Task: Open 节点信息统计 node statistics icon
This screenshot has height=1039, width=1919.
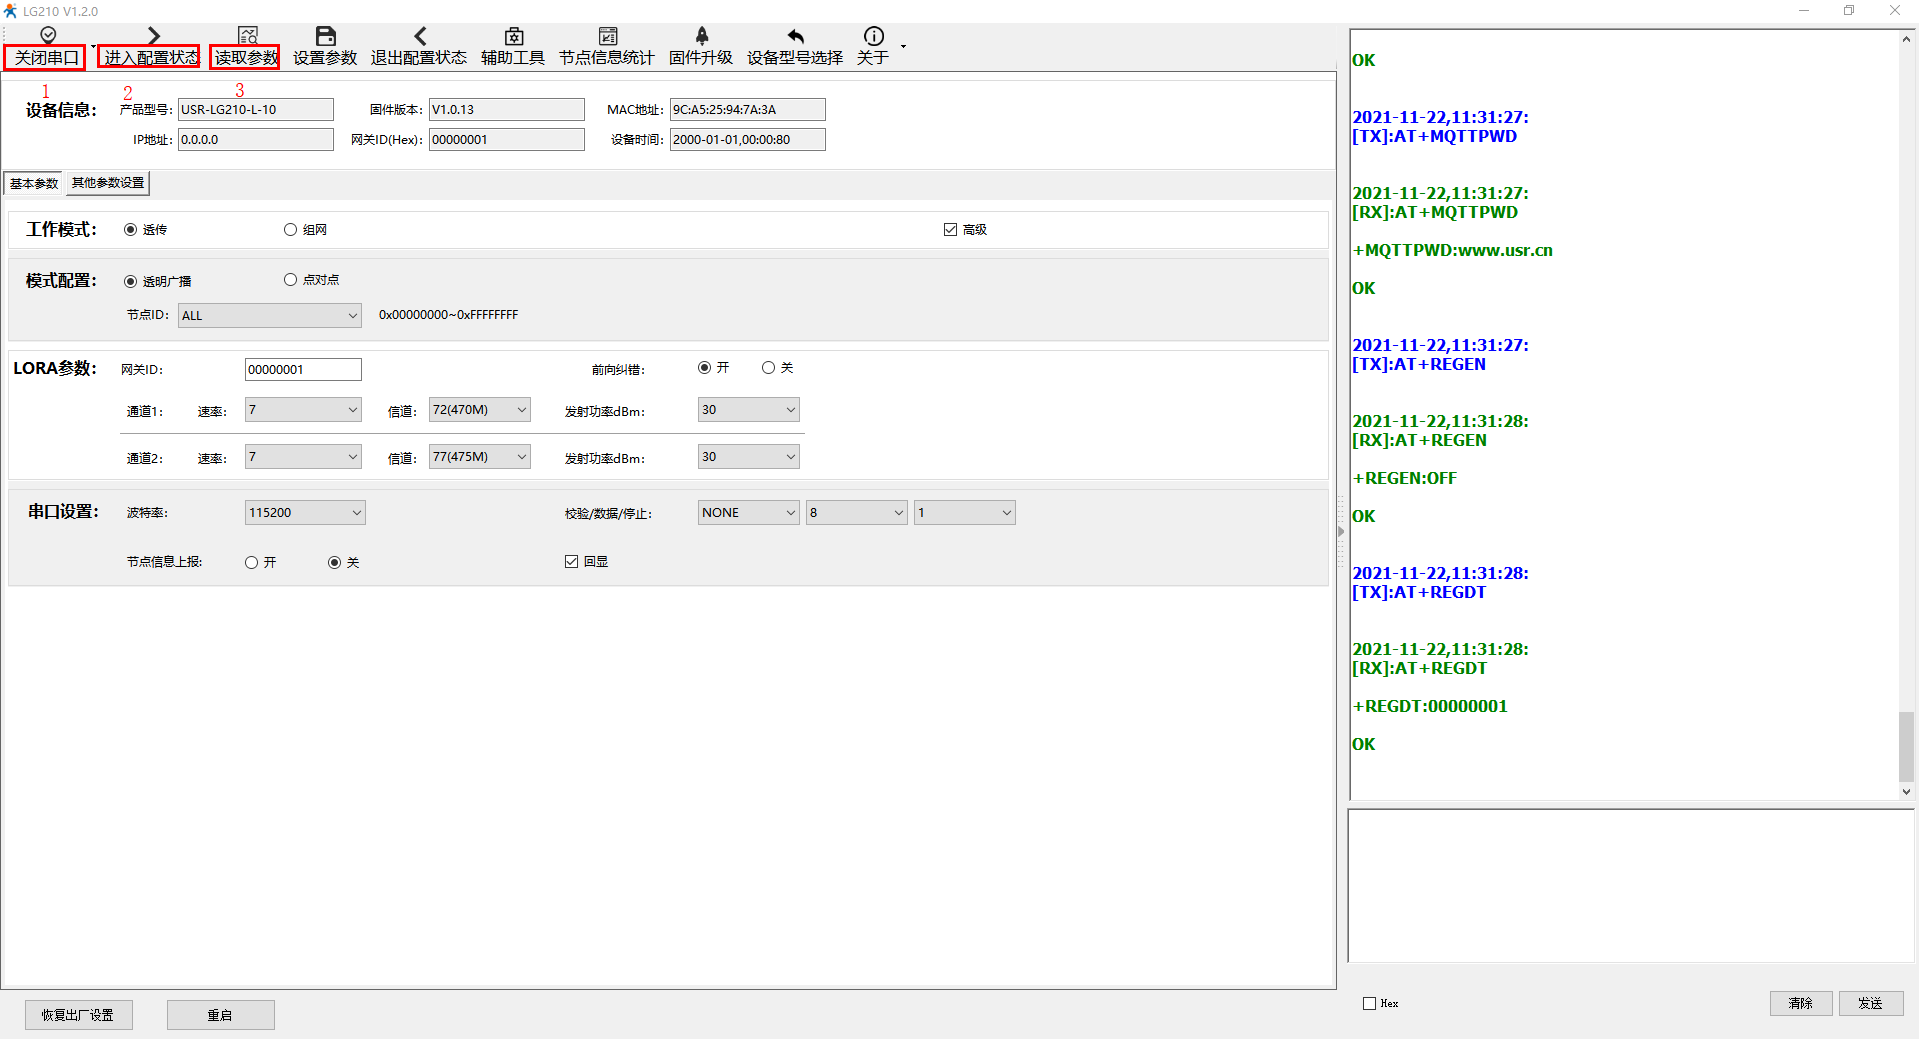Action: coord(607,36)
